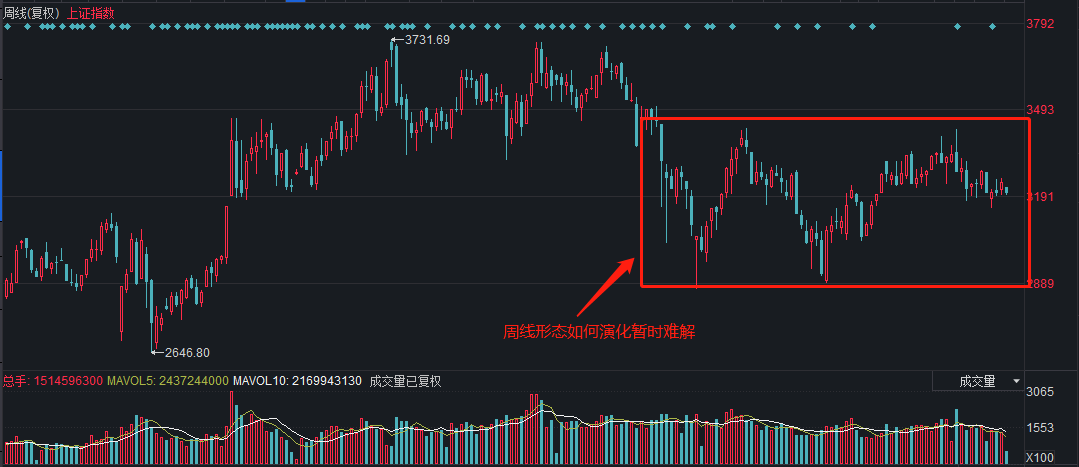Image resolution: width=1079 pixels, height=467 pixels.
Task: Click the 成交量已复权 label
Action: tap(405, 381)
